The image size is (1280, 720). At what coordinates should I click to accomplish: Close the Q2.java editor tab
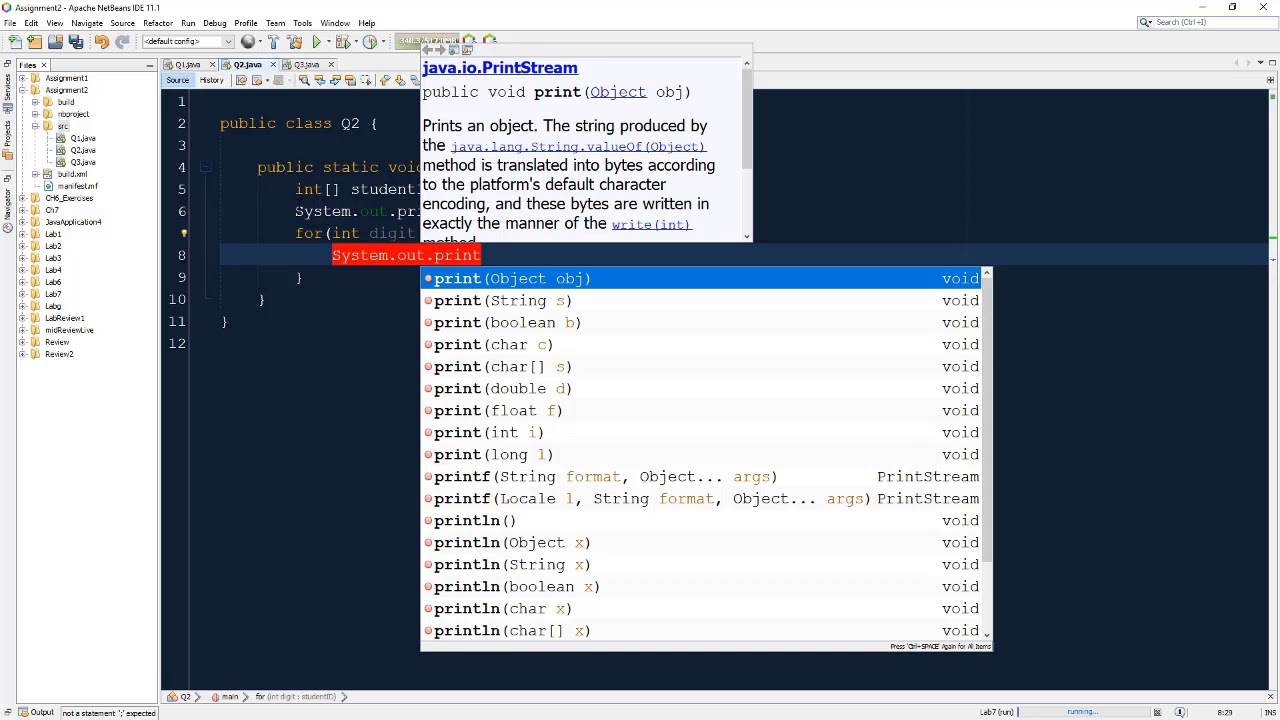272,65
